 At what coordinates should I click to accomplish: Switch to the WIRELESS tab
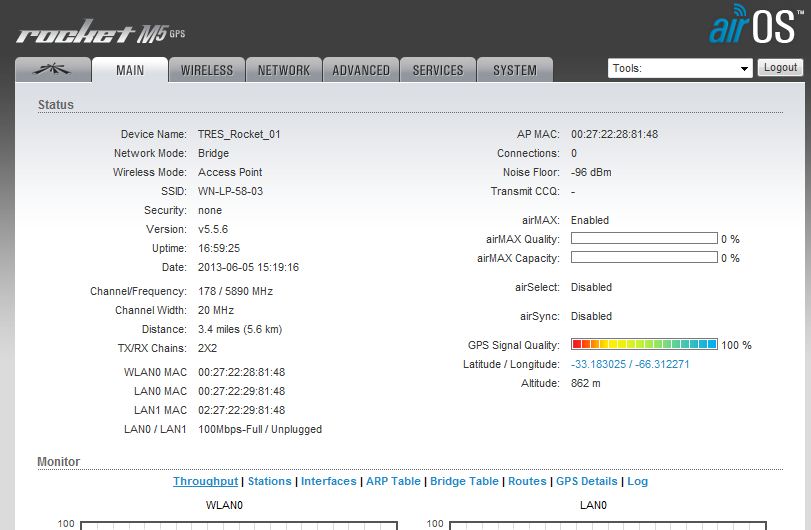point(206,70)
